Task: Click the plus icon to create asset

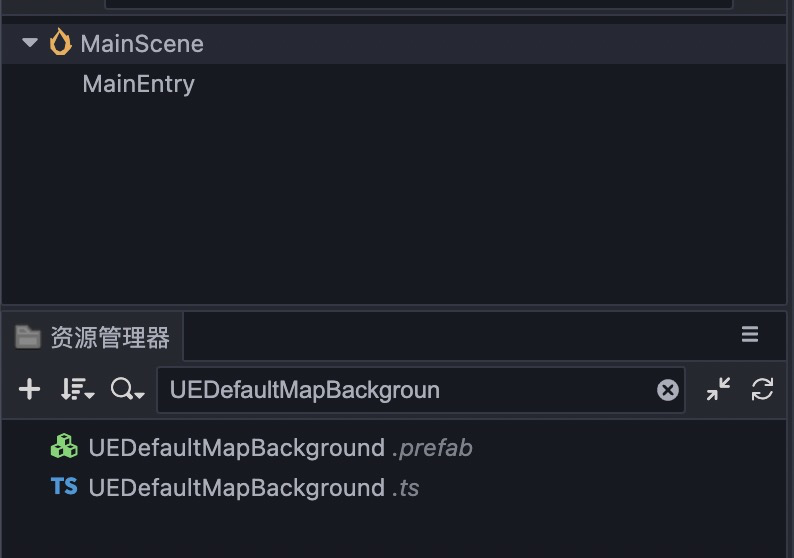Action: pyautogui.click(x=30, y=389)
